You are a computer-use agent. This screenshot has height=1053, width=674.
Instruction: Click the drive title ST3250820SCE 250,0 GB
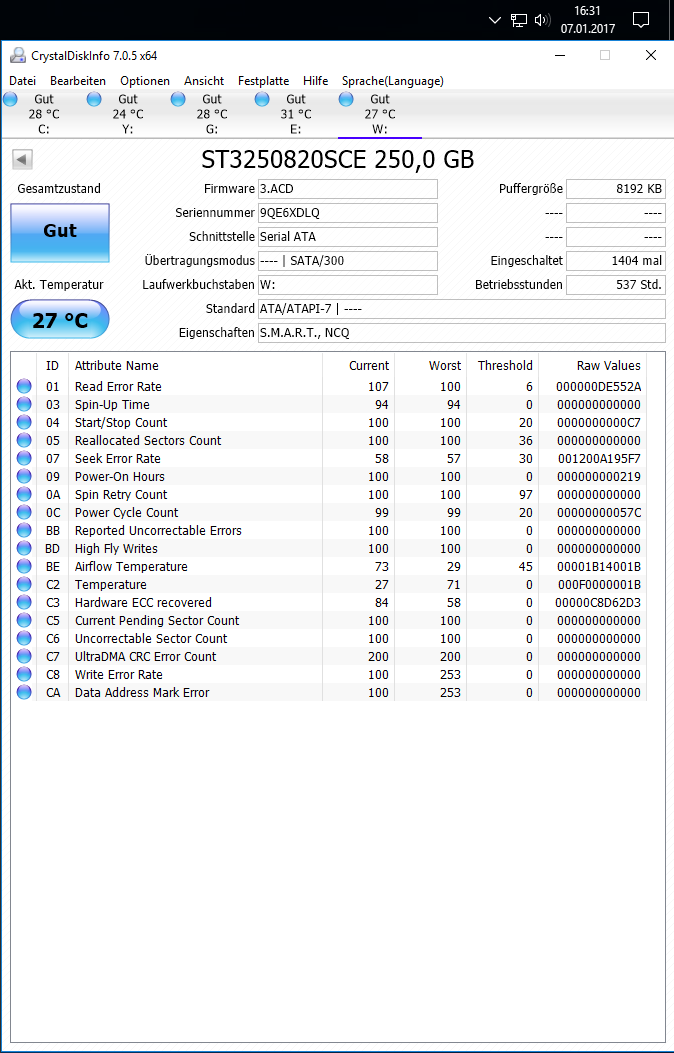pos(338,160)
